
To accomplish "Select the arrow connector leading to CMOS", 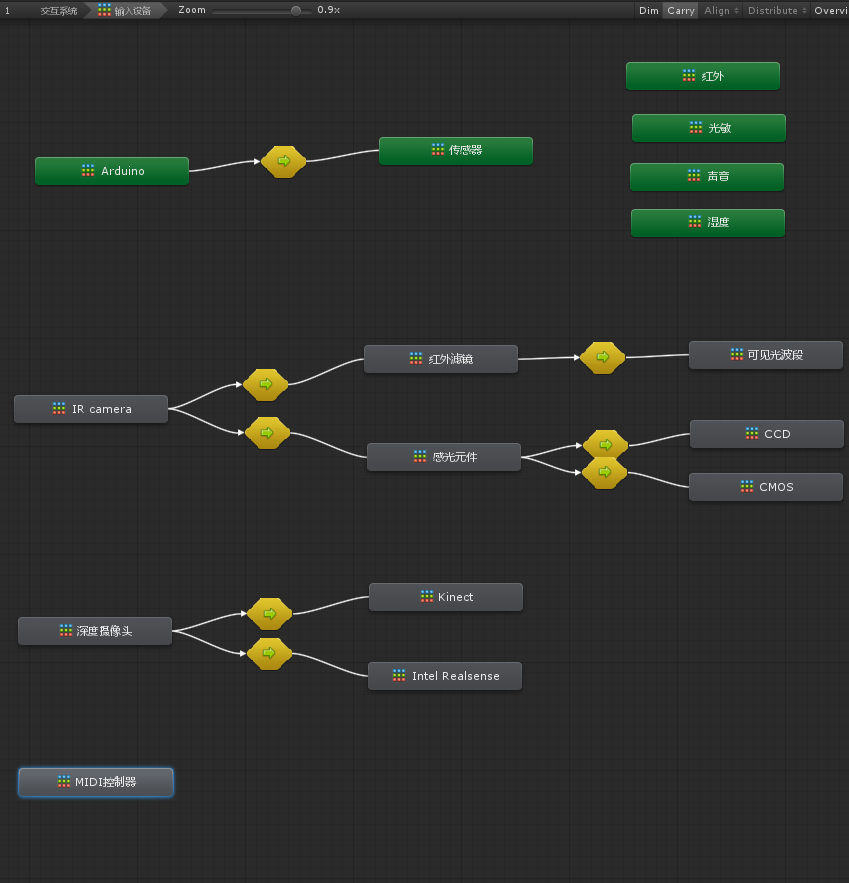I will pos(605,472).
